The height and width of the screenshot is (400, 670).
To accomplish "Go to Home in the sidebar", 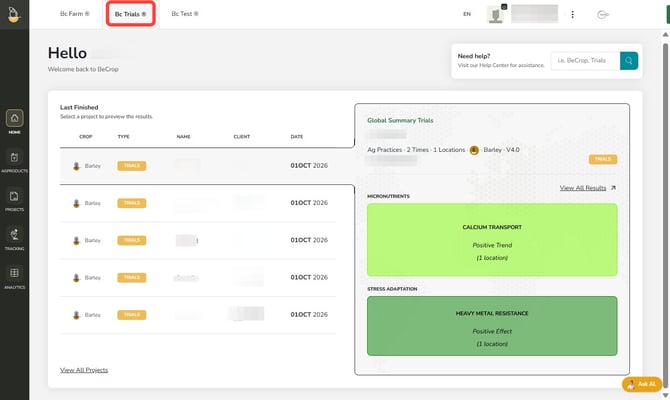I will click(x=15, y=122).
